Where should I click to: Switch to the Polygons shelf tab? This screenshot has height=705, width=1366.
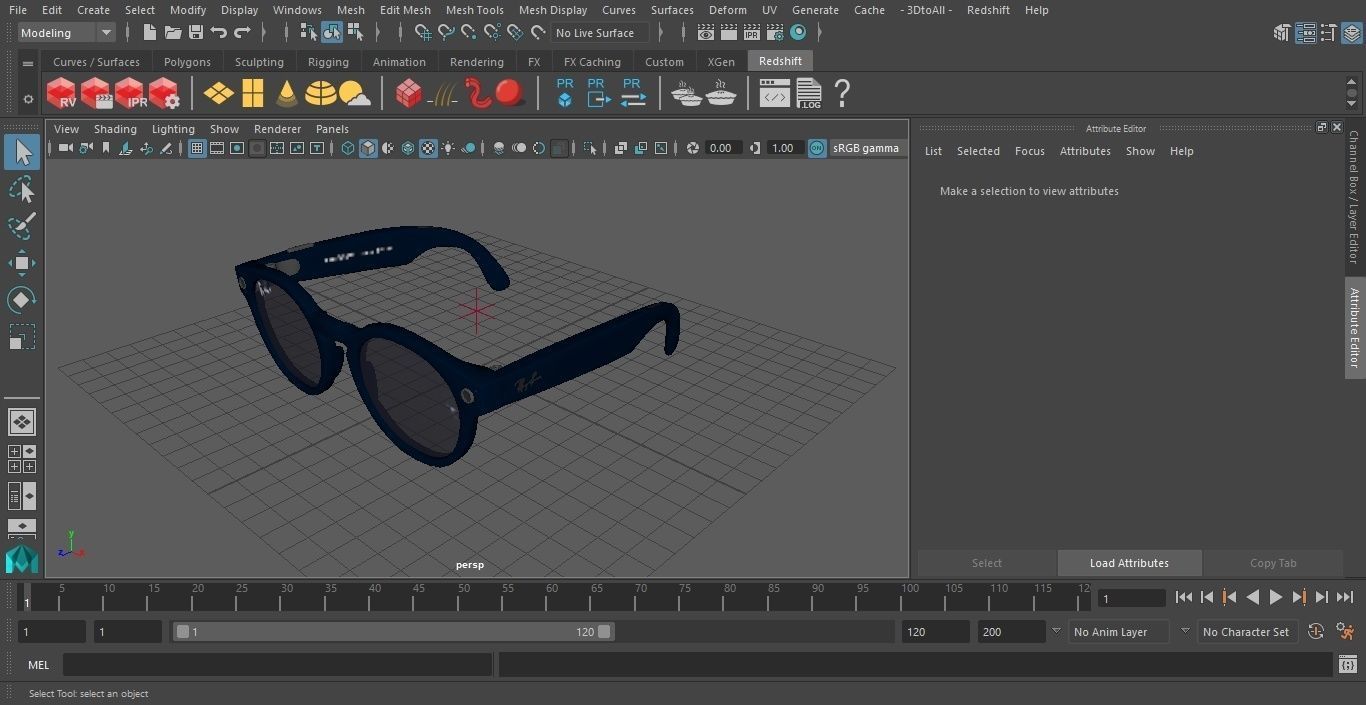(x=187, y=62)
